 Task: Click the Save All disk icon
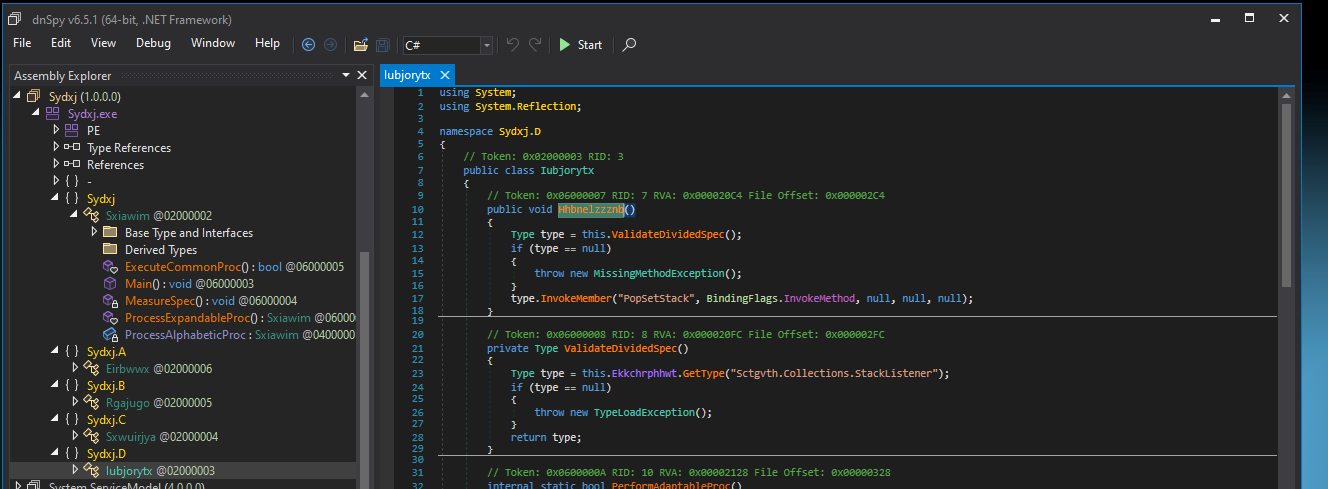[x=382, y=44]
